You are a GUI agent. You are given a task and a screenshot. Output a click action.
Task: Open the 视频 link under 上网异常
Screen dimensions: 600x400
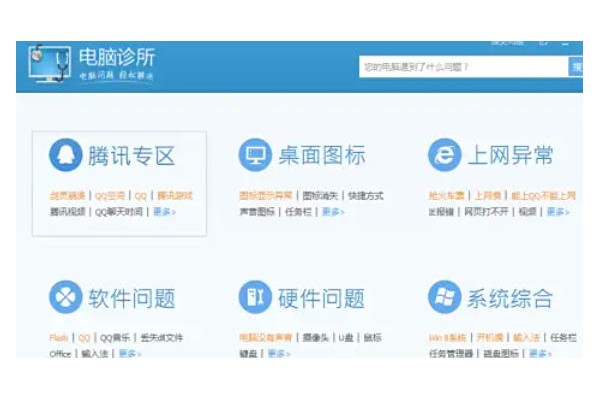point(527,212)
